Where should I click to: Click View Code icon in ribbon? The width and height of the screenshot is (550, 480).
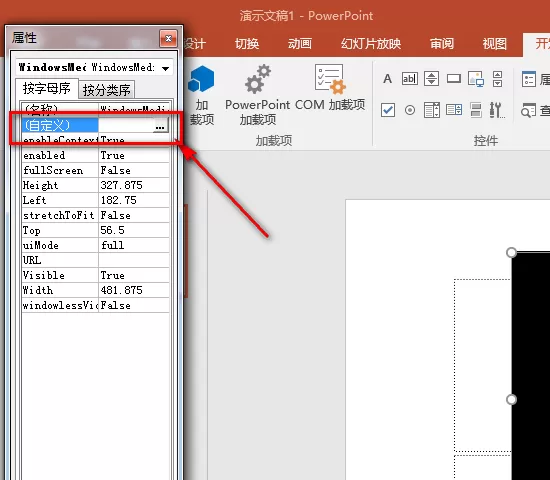tap(535, 111)
